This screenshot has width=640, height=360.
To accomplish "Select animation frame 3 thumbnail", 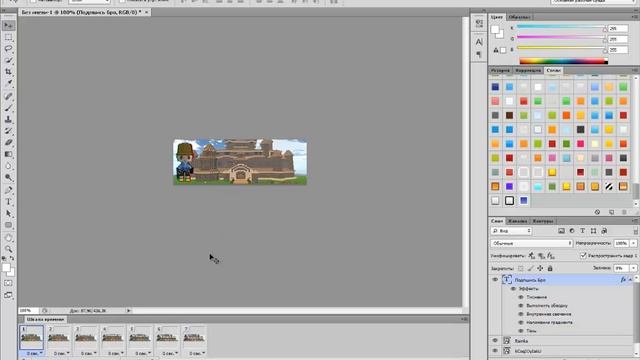I will [x=85, y=337].
